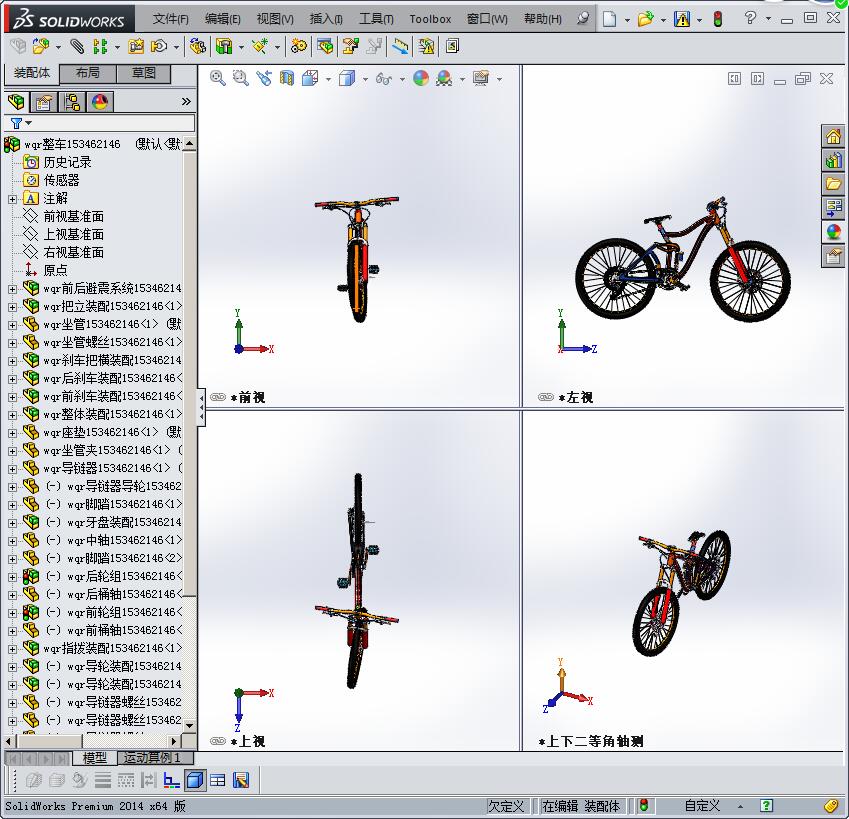Expand the wqr指拨装配153462146 tree node
Image resolution: width=849 pixels, height=819 pixels.
pyautogui.click(x=12, y=649)
